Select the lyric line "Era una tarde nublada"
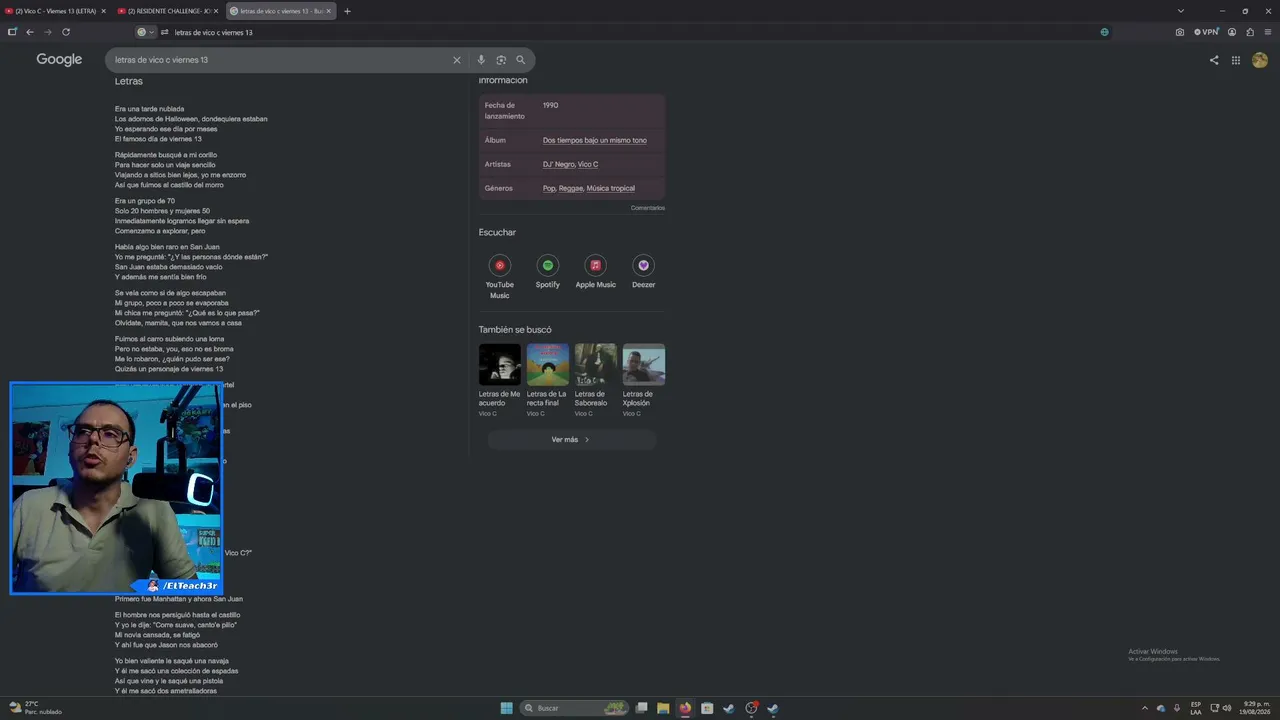This screenshot has height=720, width=1280. (150, 109)
